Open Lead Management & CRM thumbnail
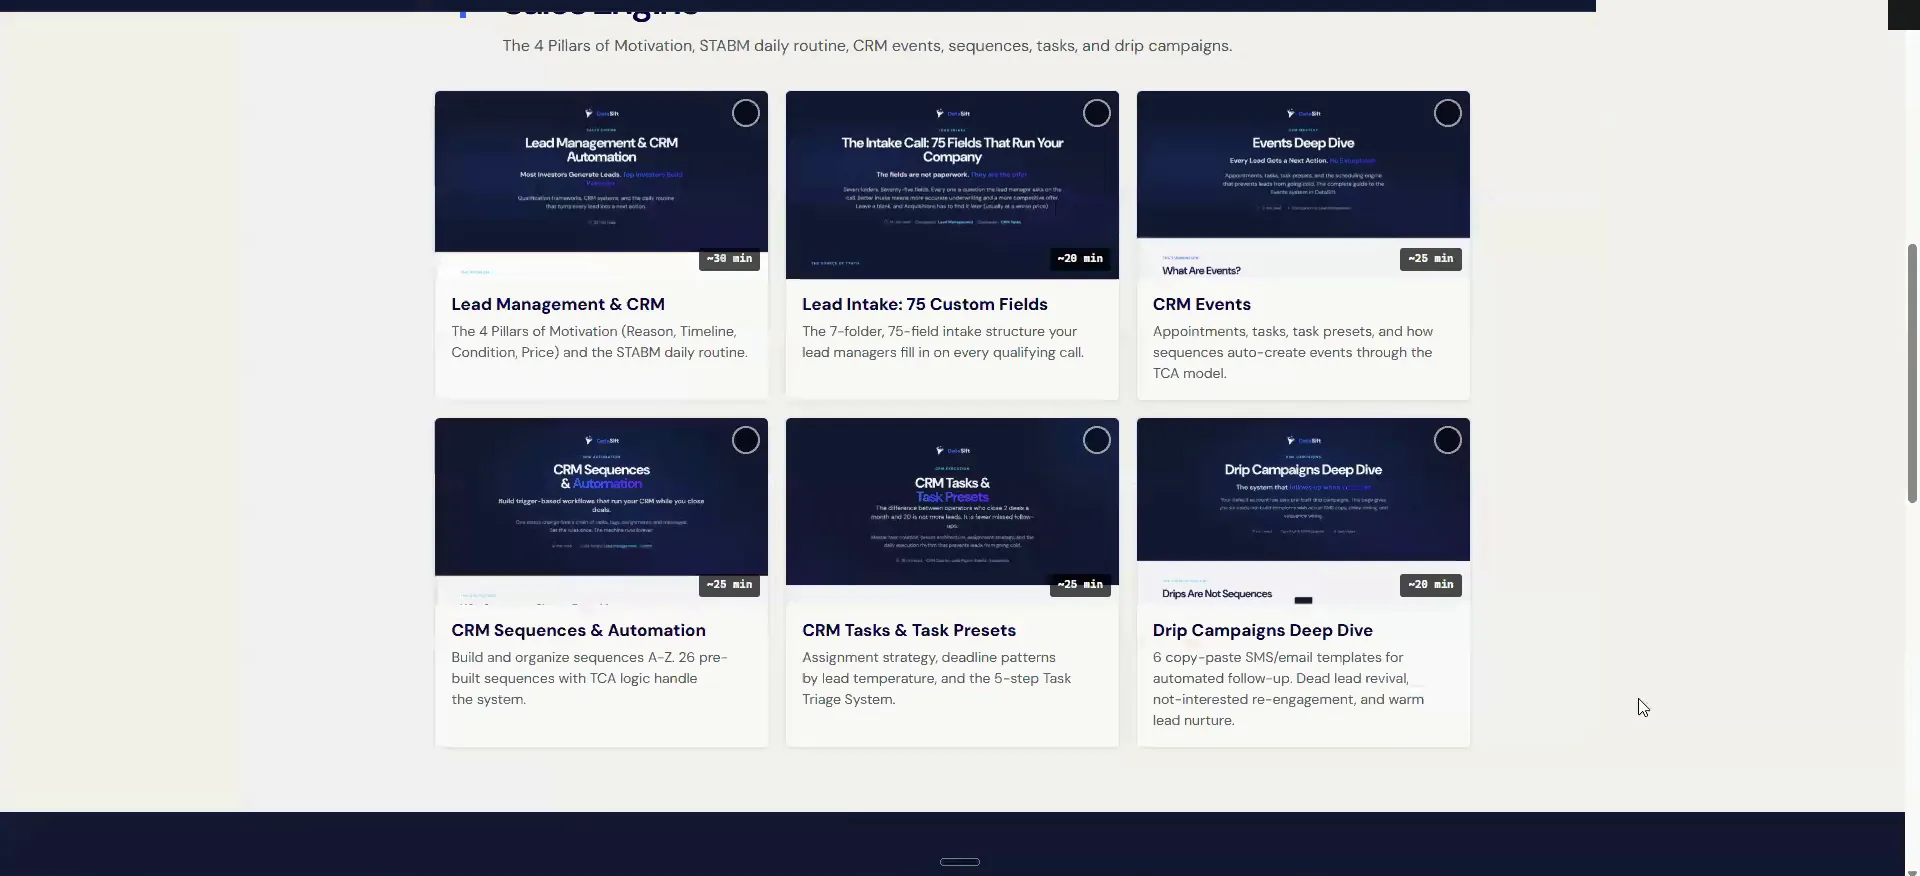 (601, 185)
